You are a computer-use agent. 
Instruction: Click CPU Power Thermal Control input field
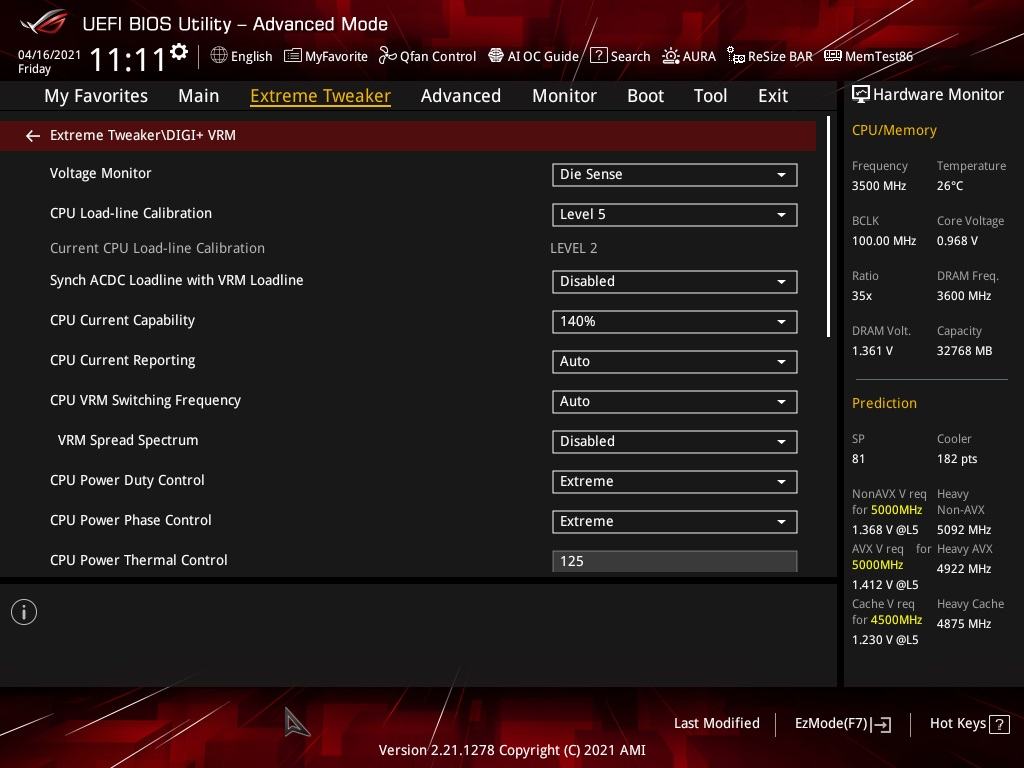[x=675, y=561]
